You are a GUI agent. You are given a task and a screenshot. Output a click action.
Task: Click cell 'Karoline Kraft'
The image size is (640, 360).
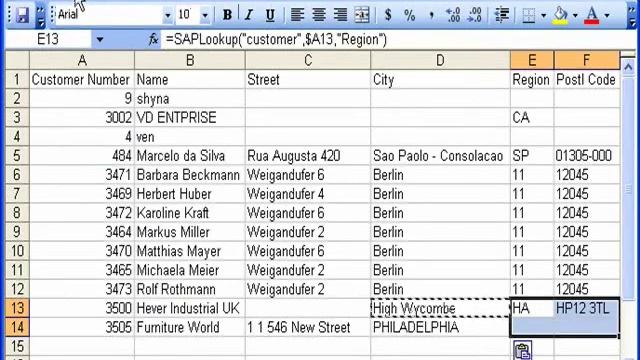(190, 213)
